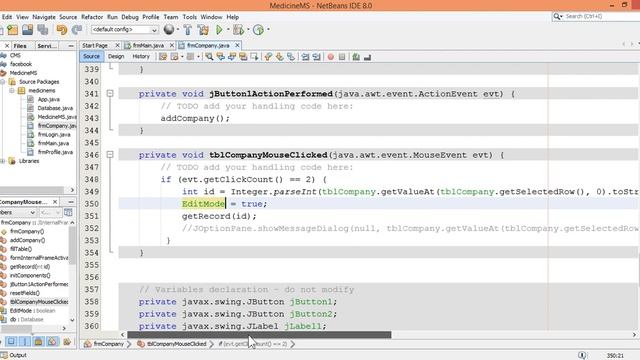This screenshot has width=640, height=360.
Task: Select frmProfile.java in the tree
Action: point(55,152)
